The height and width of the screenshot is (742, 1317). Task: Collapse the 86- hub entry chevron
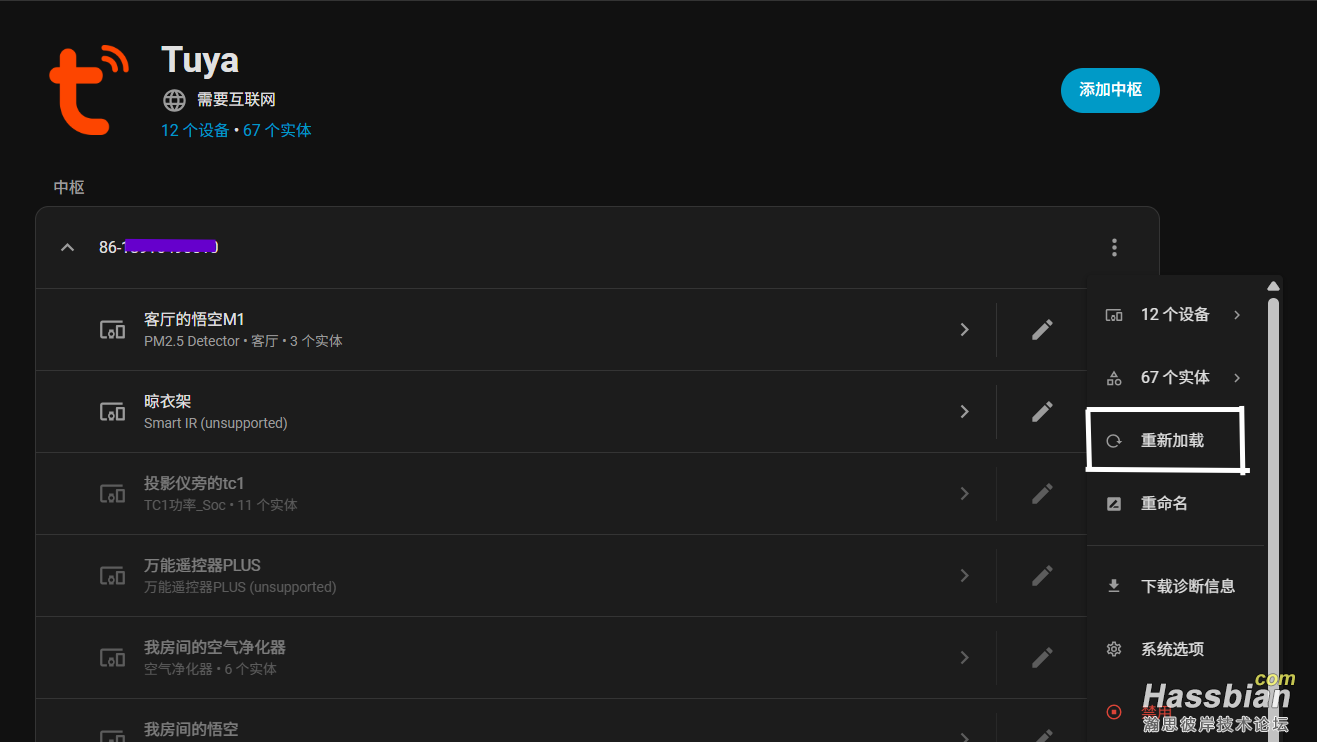67,247
